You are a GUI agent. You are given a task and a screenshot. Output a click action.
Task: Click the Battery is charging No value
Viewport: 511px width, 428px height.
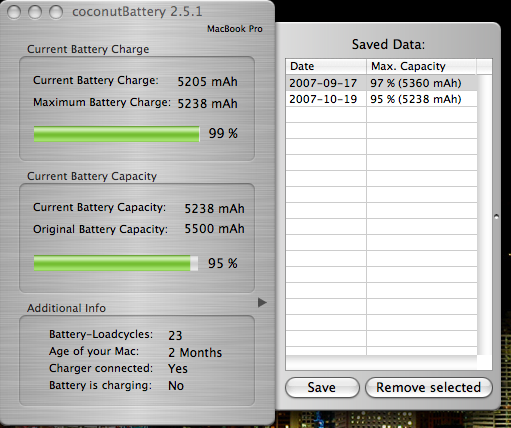pyautogui.click(x=176, y=386)
